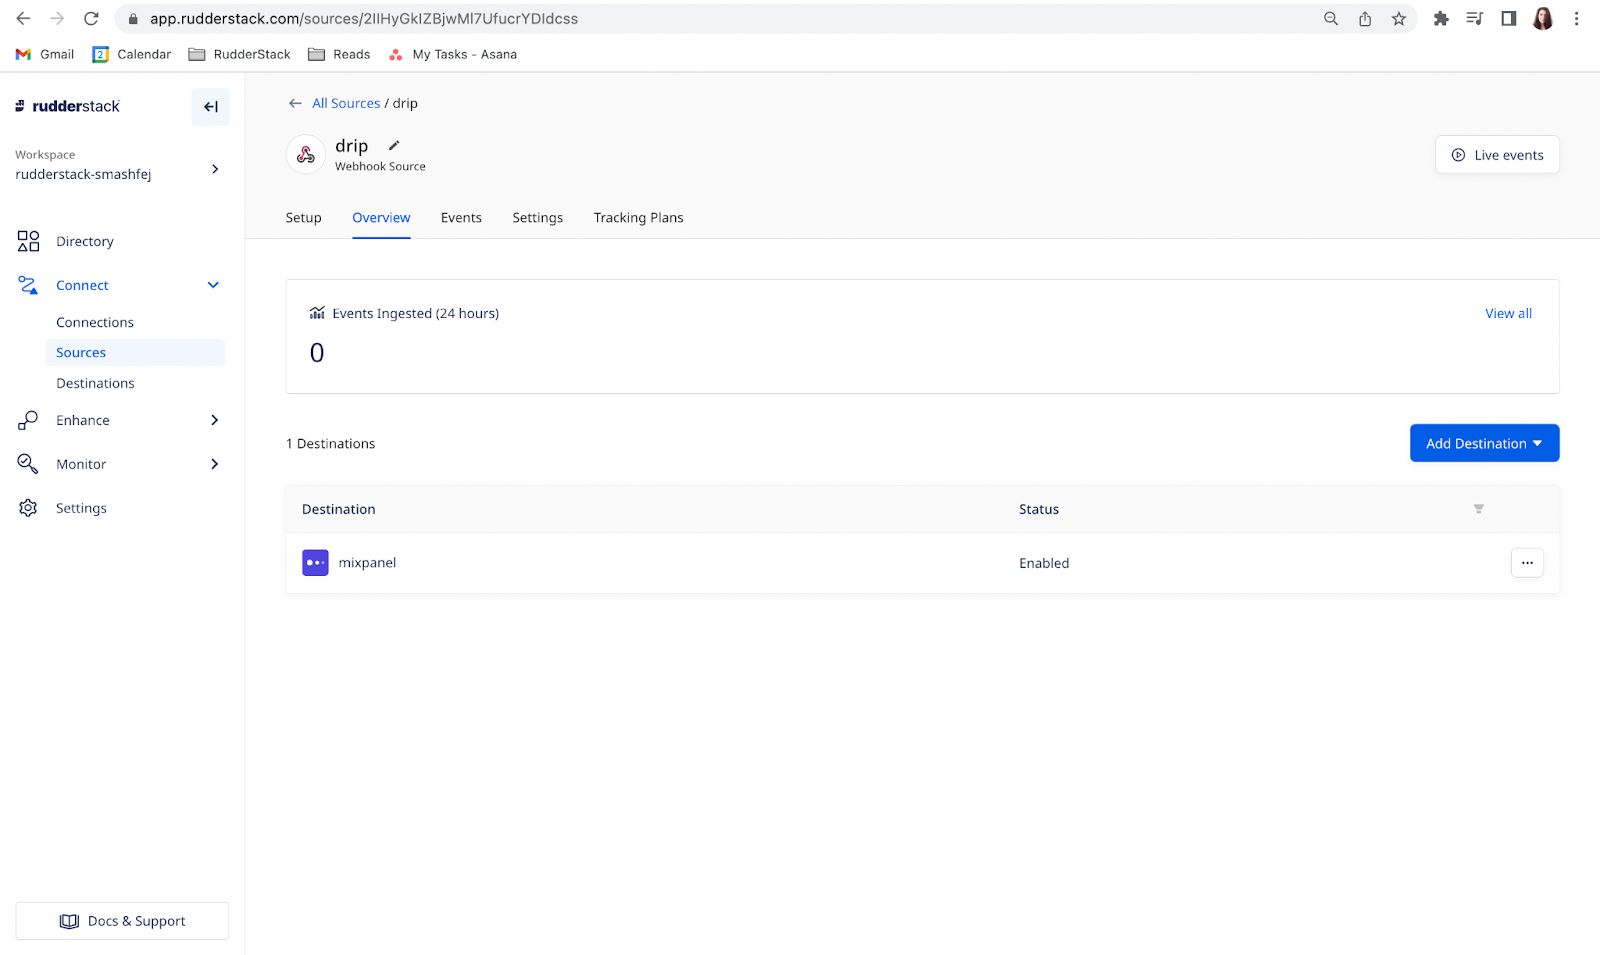
Task: Click the Live events button
Action: pos(1497,155)
